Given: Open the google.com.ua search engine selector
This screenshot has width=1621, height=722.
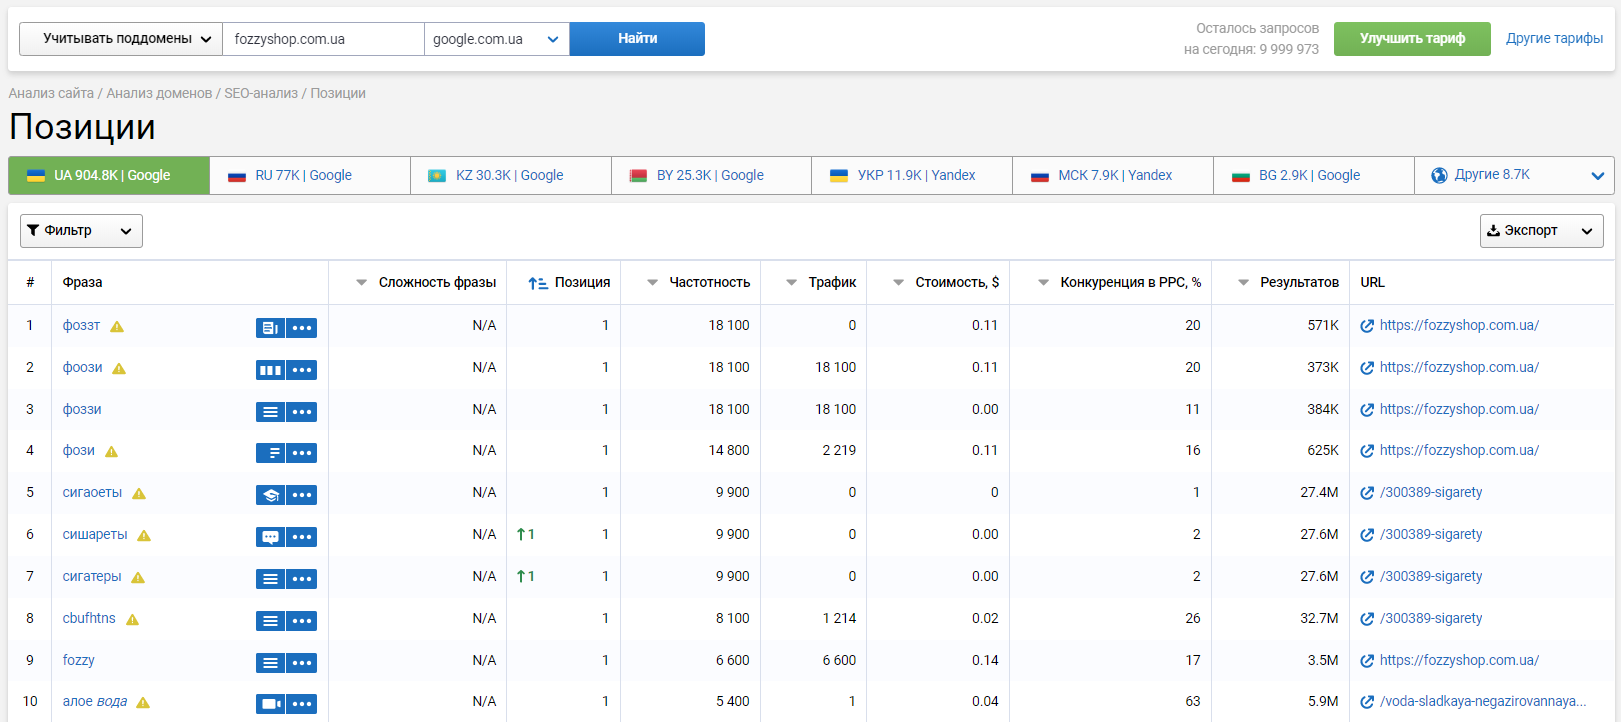Looking at the screenshot, I should 496,39.
